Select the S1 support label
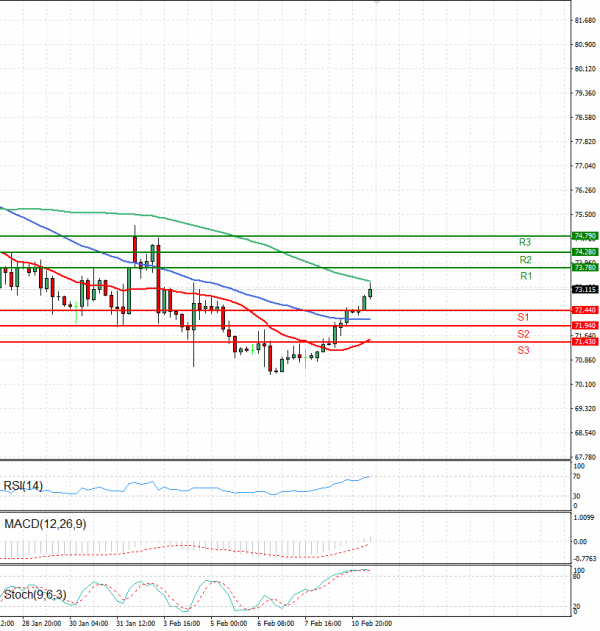 523,317
